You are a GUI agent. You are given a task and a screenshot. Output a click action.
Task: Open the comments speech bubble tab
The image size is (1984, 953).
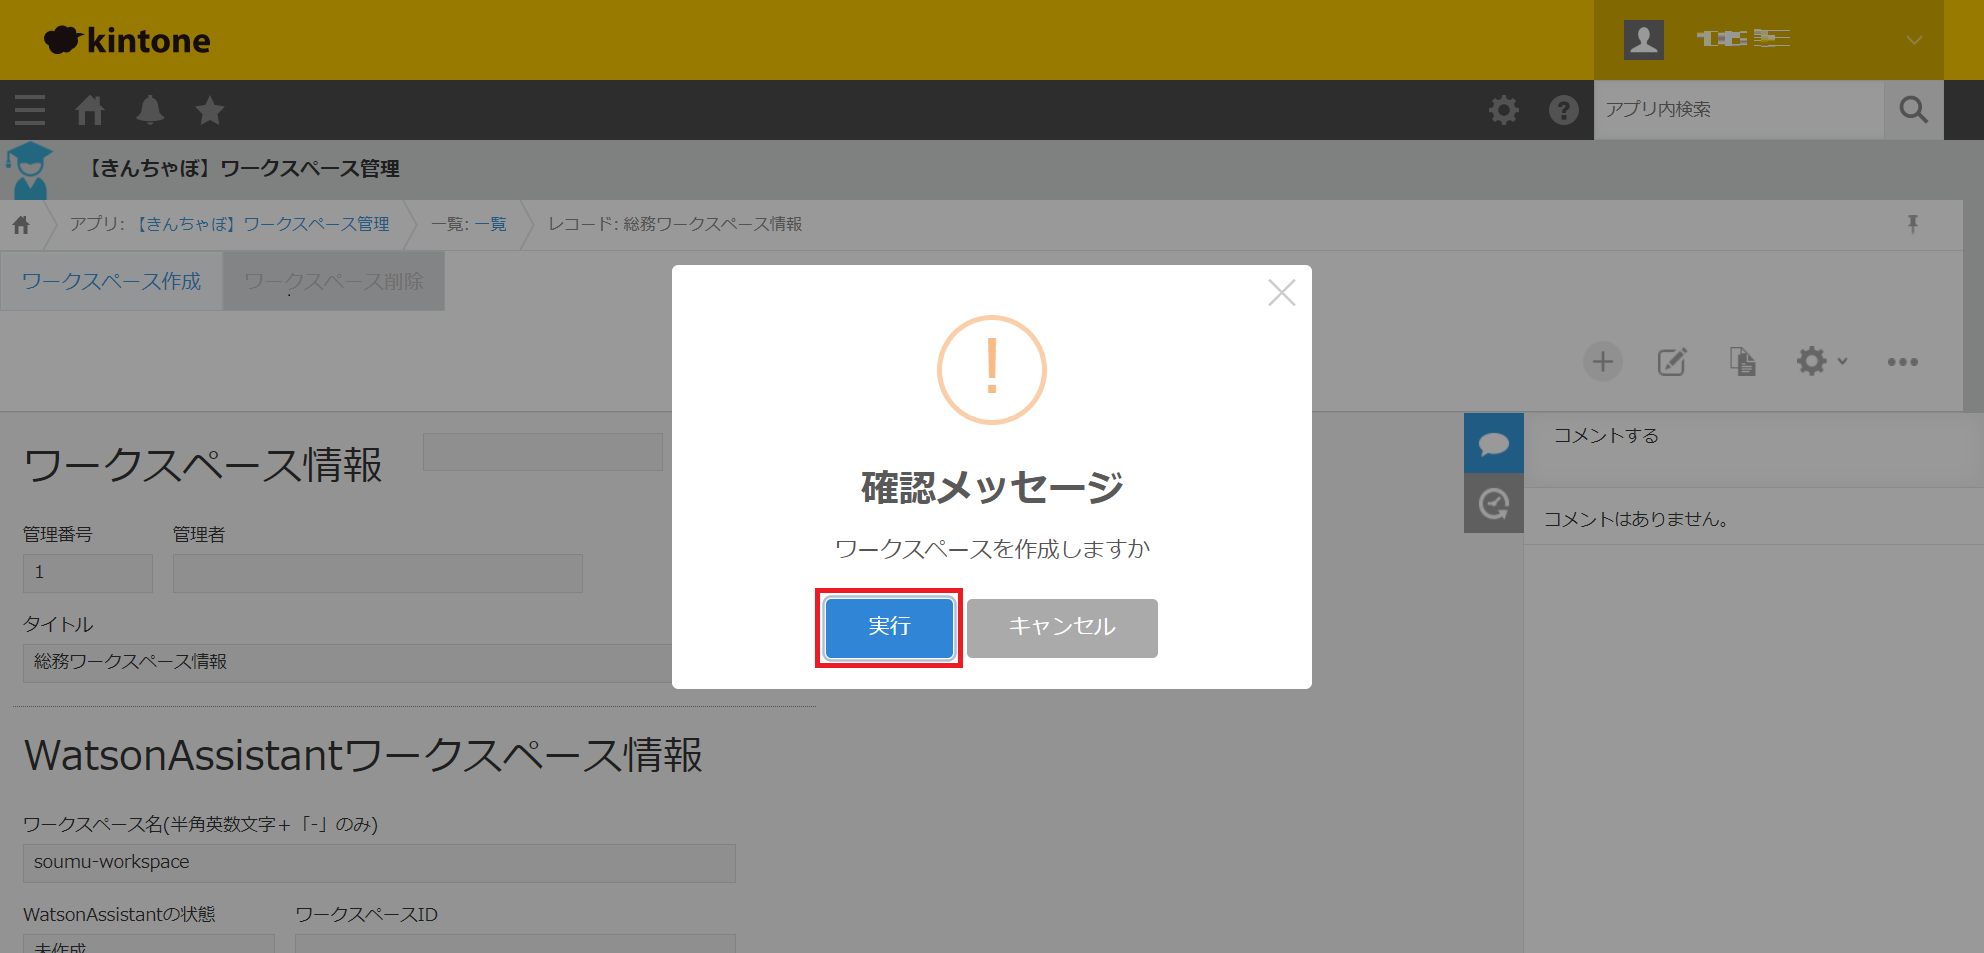(1493, 443)
